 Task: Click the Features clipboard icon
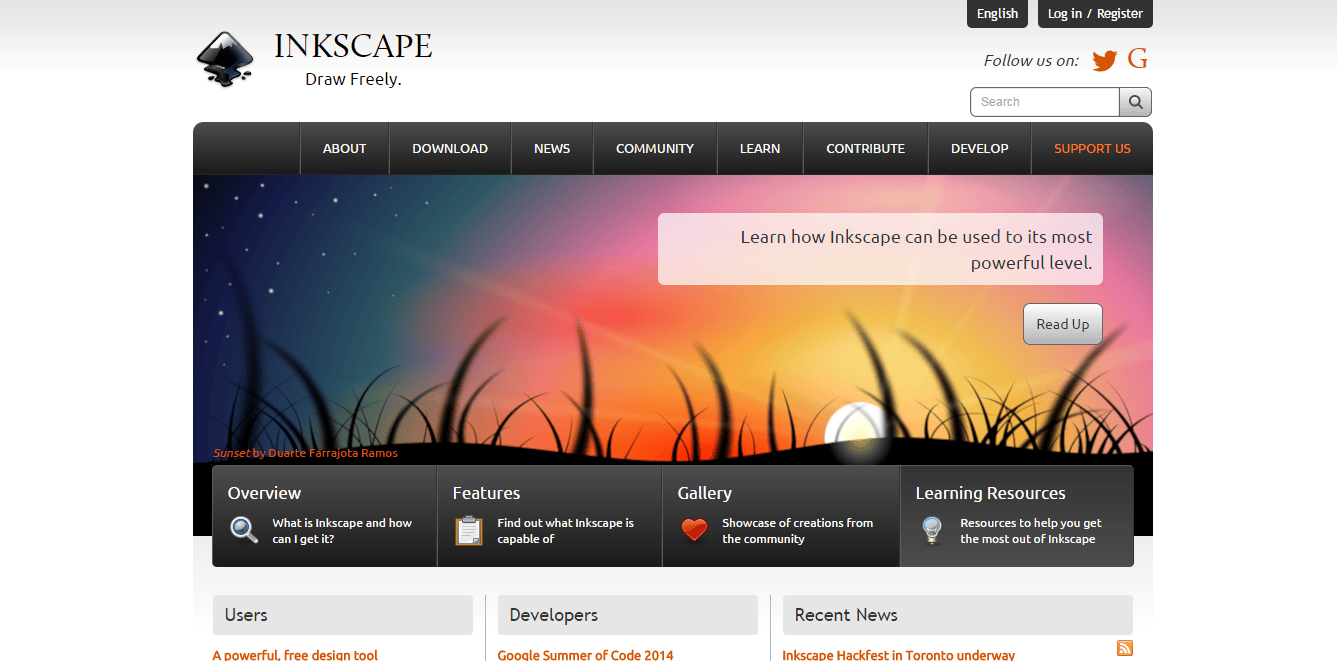469,530
